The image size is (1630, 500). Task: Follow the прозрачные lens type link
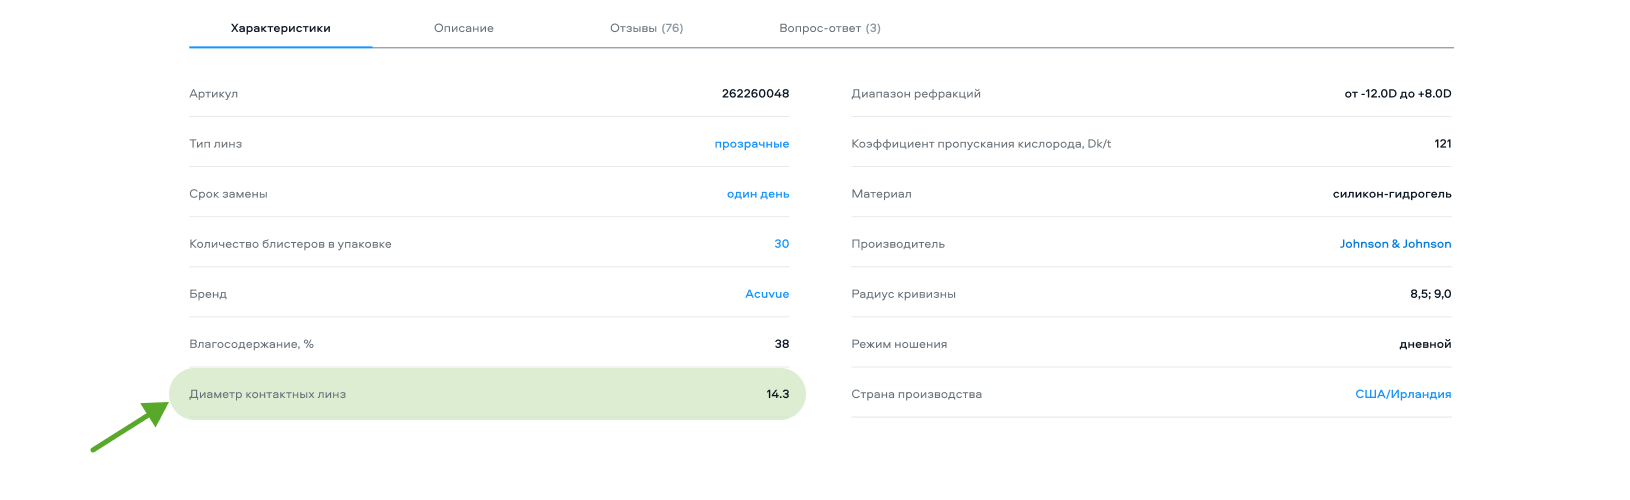coord(752,144)
